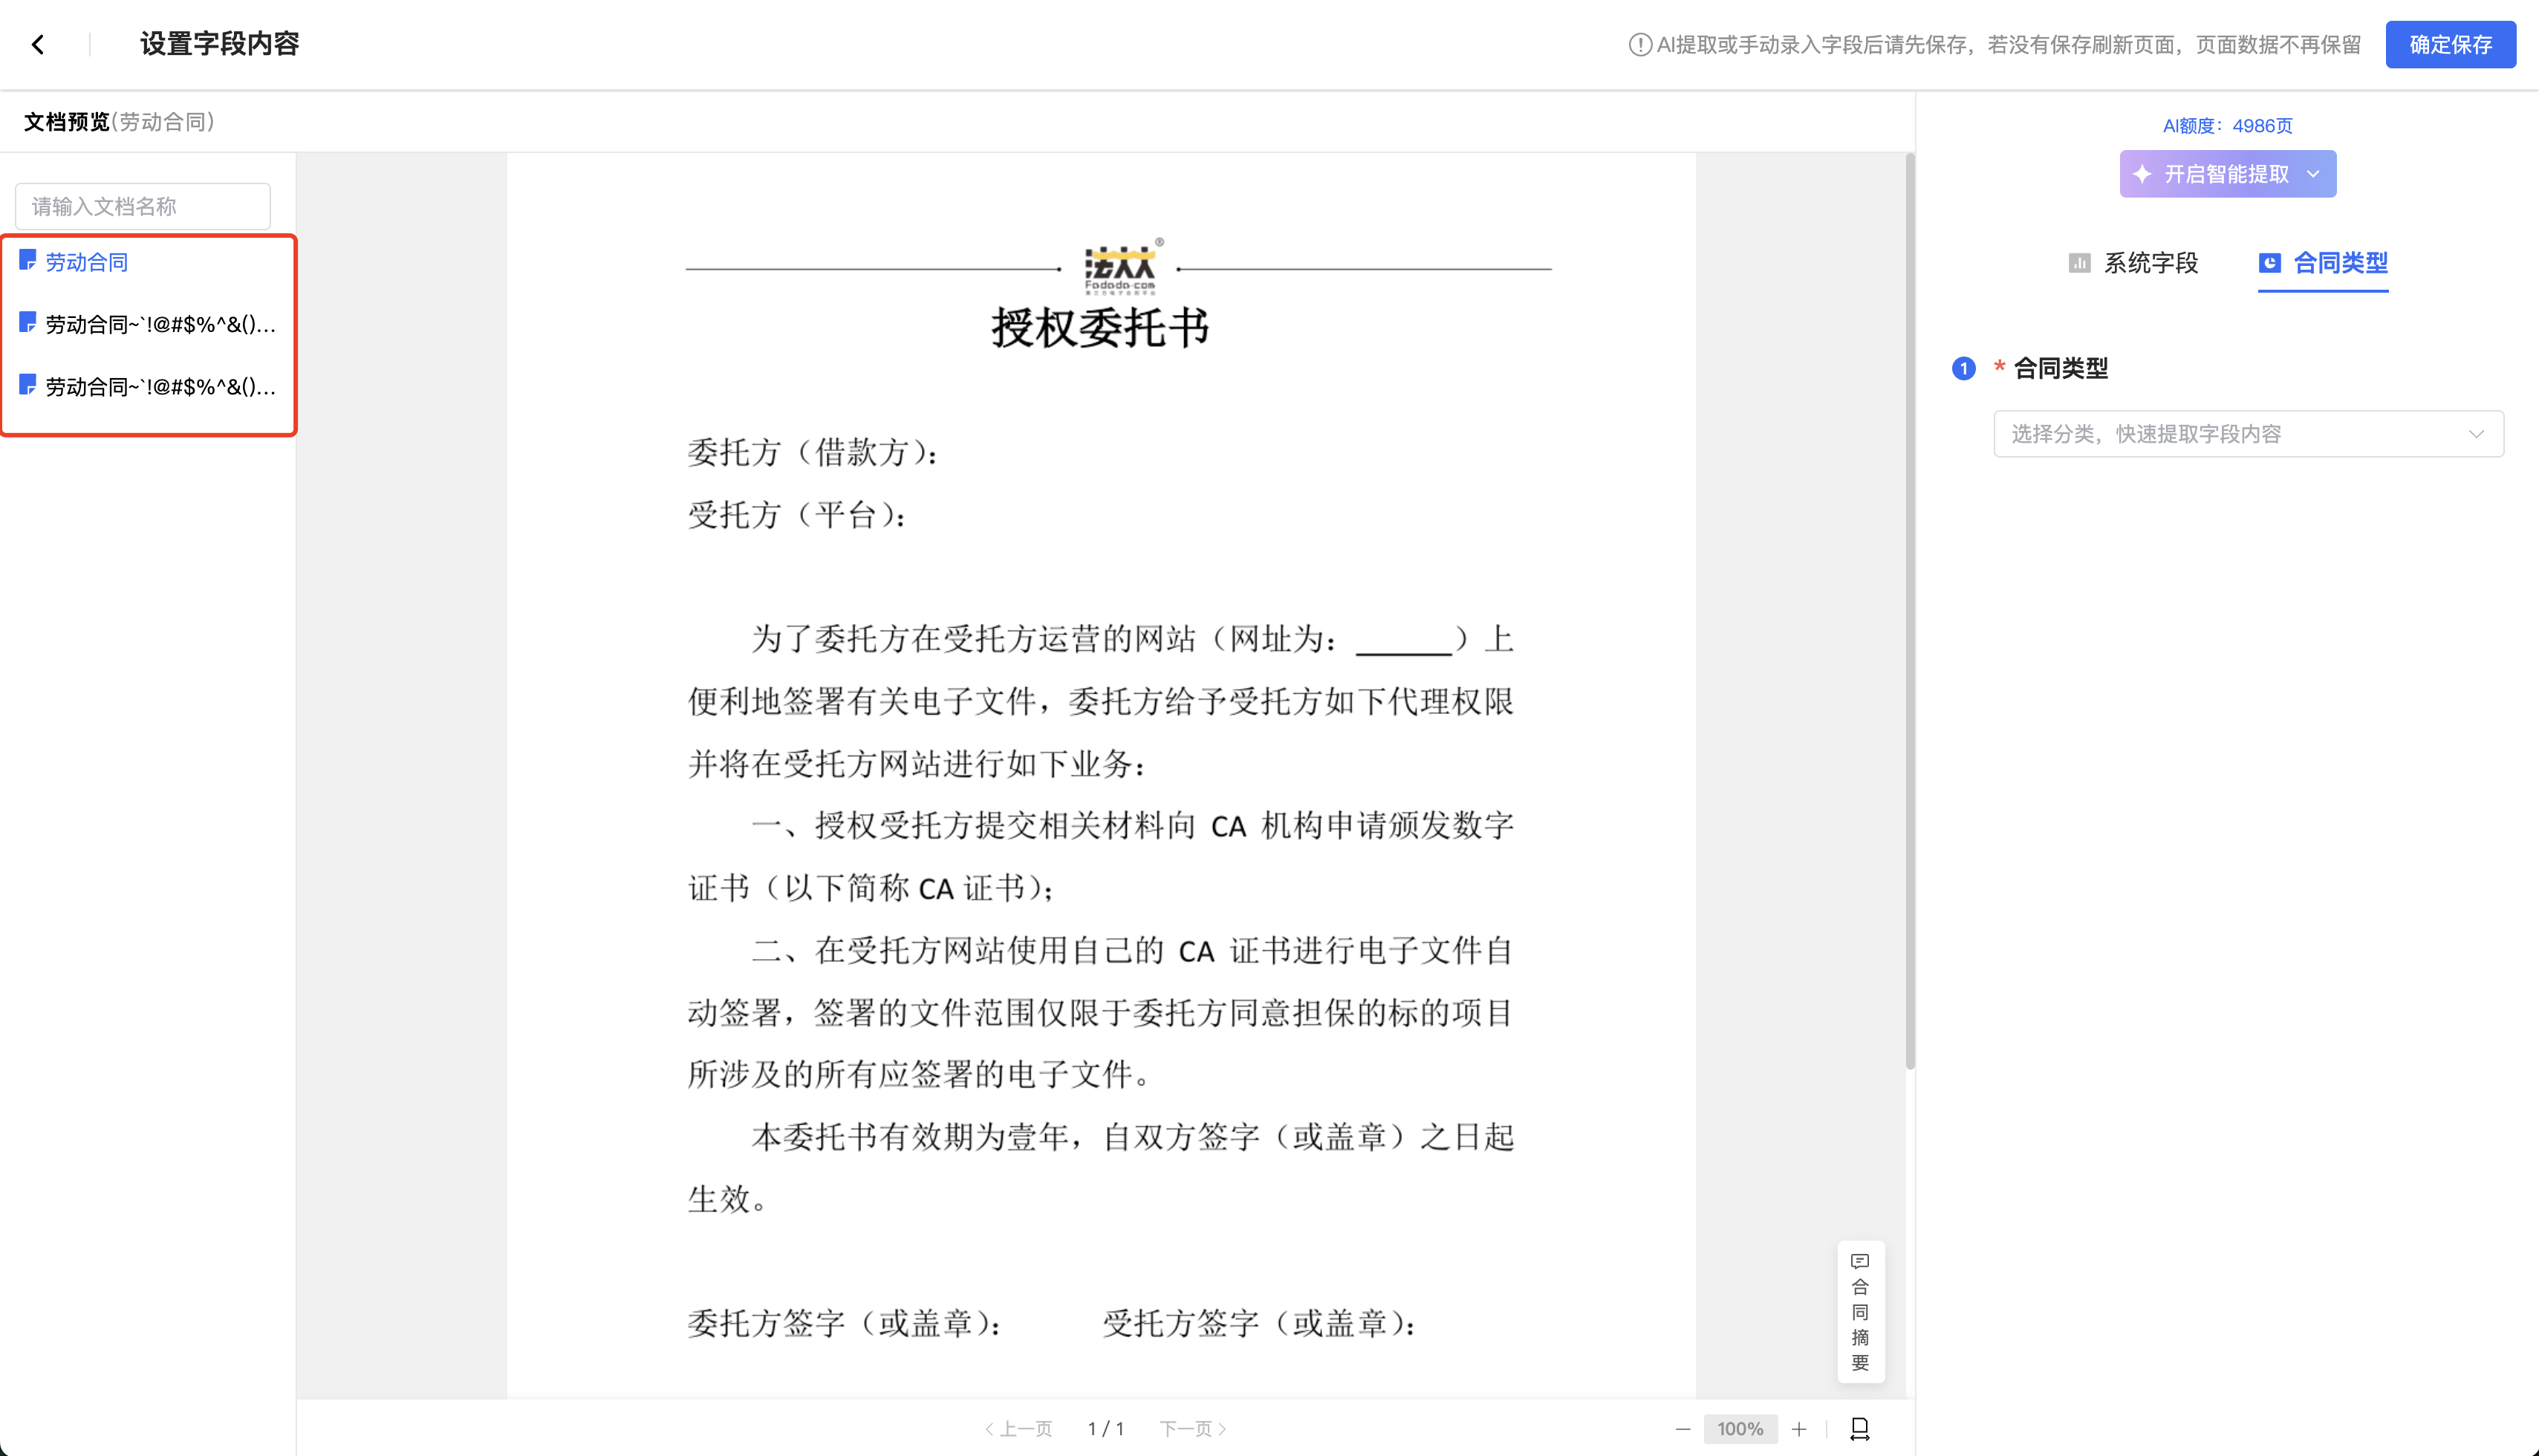Click the step 1 badge beside 合同类型
Viewport: 2539px width, 1456px height.
(1964, 368)
